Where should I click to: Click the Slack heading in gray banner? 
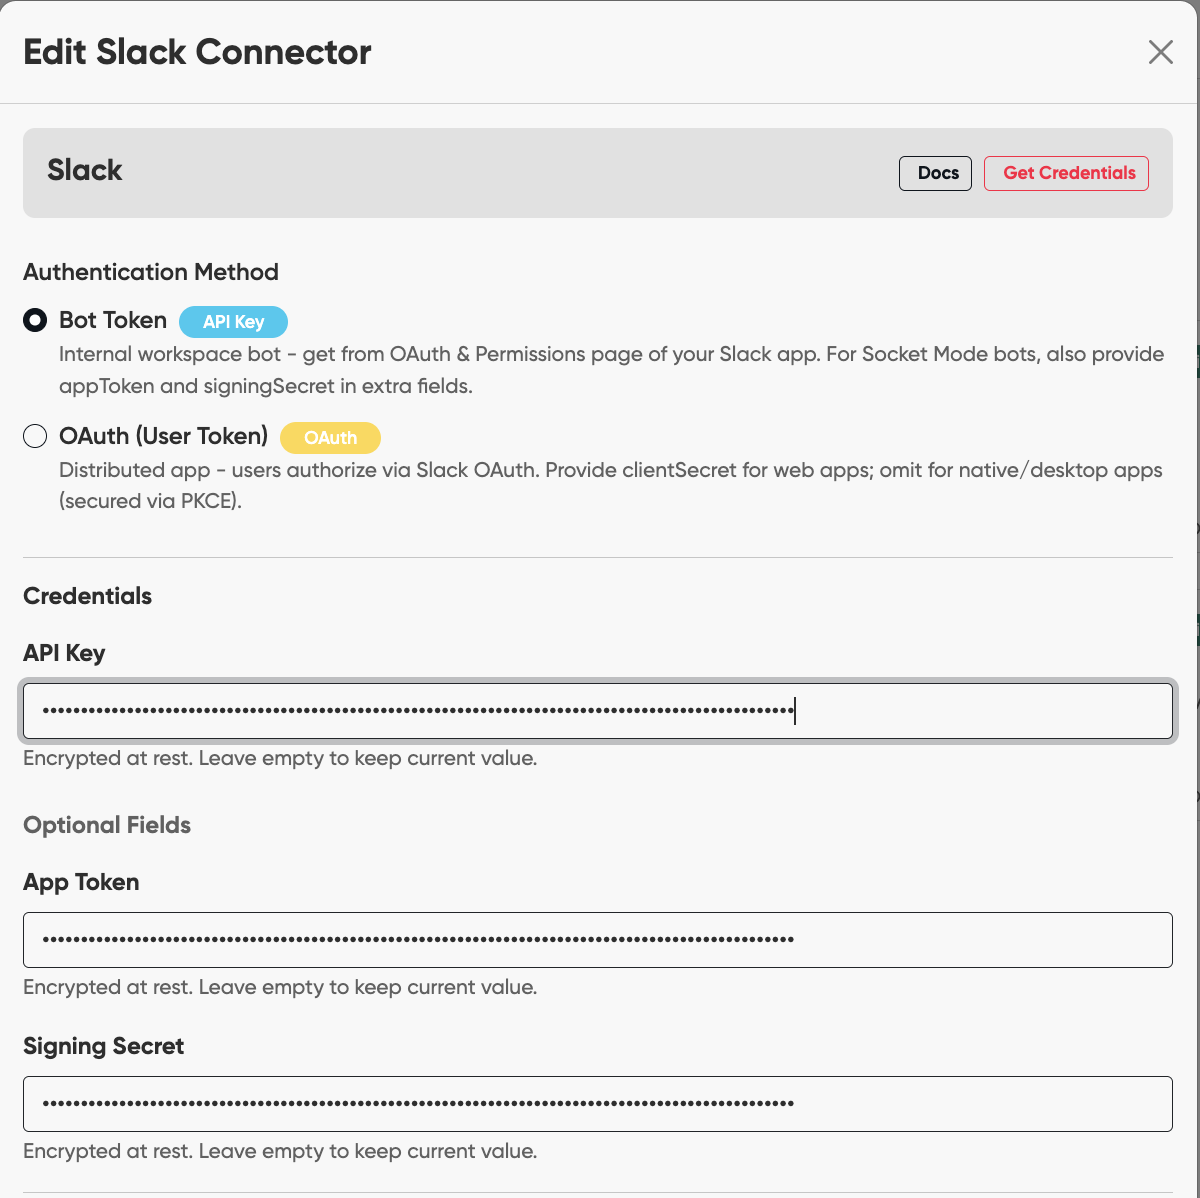[x=85, y=170]
